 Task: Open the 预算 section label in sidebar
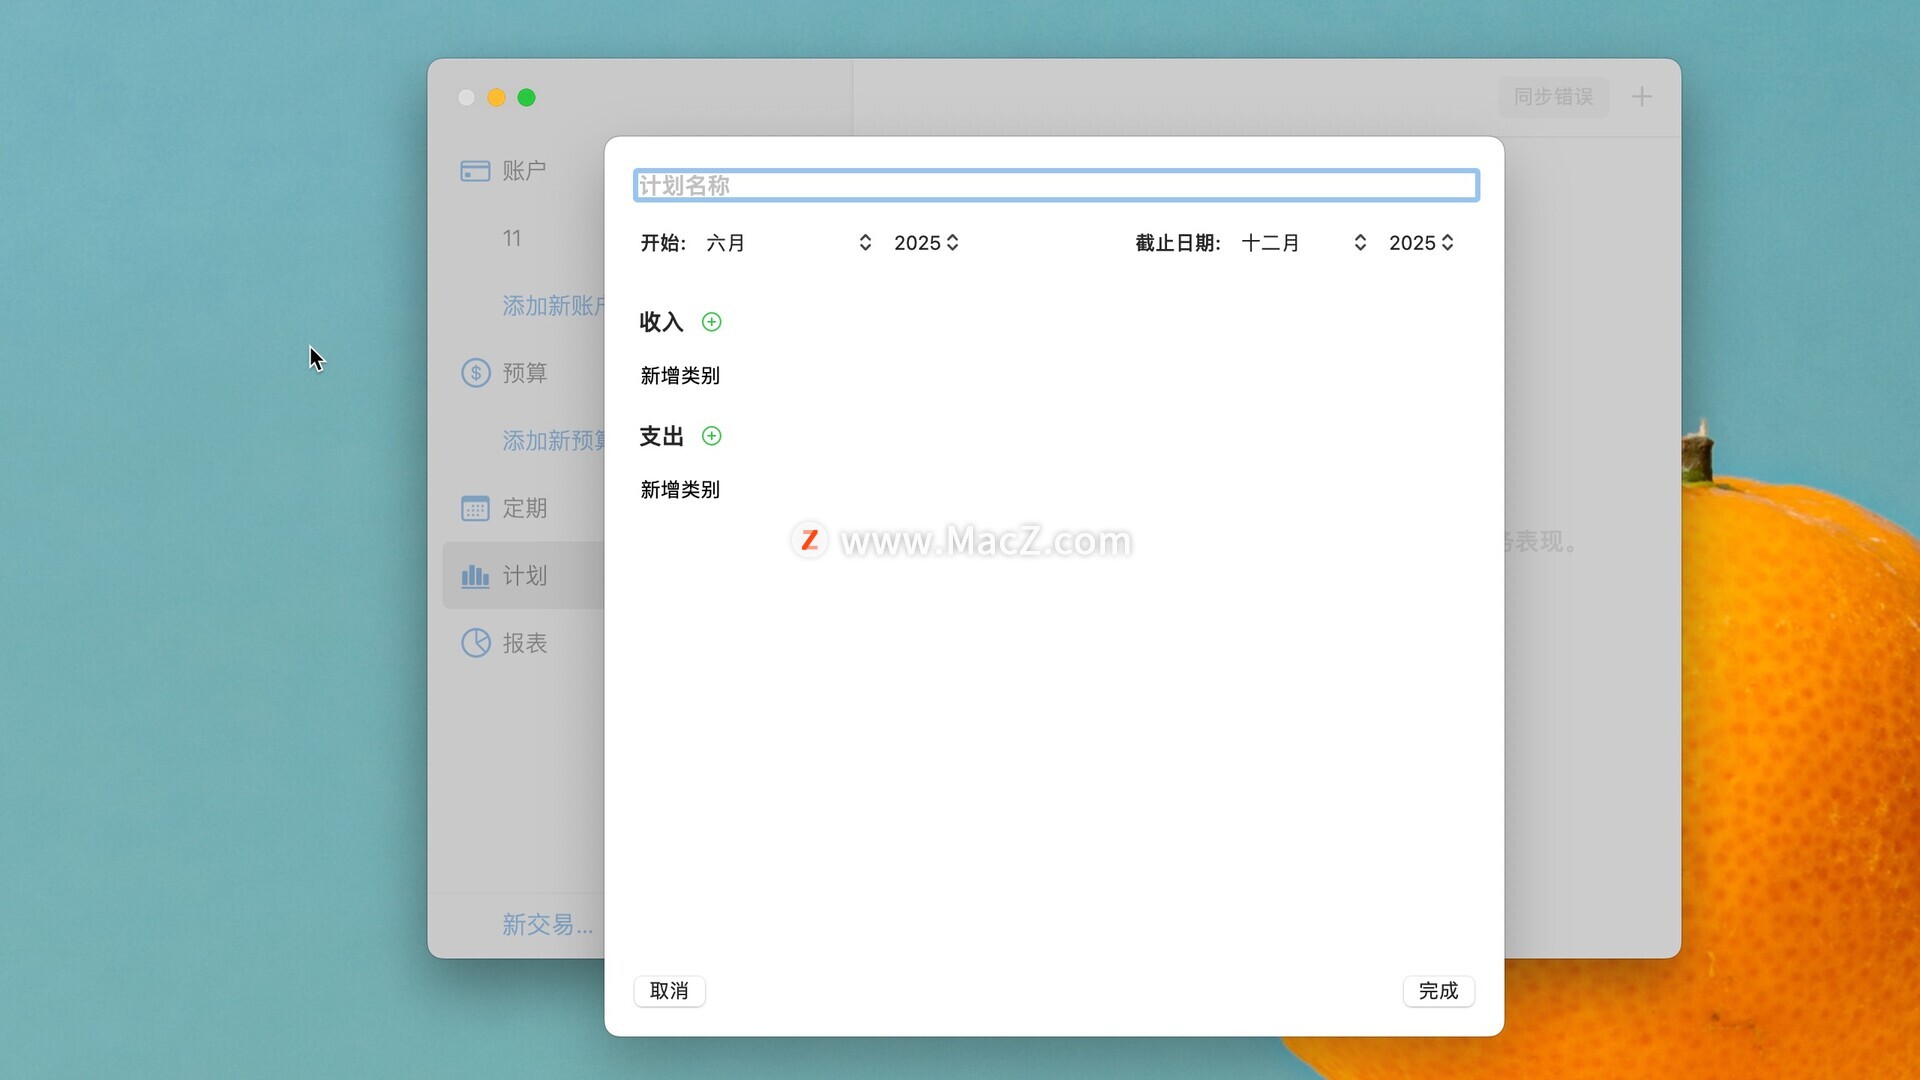[x=524, y=373]
